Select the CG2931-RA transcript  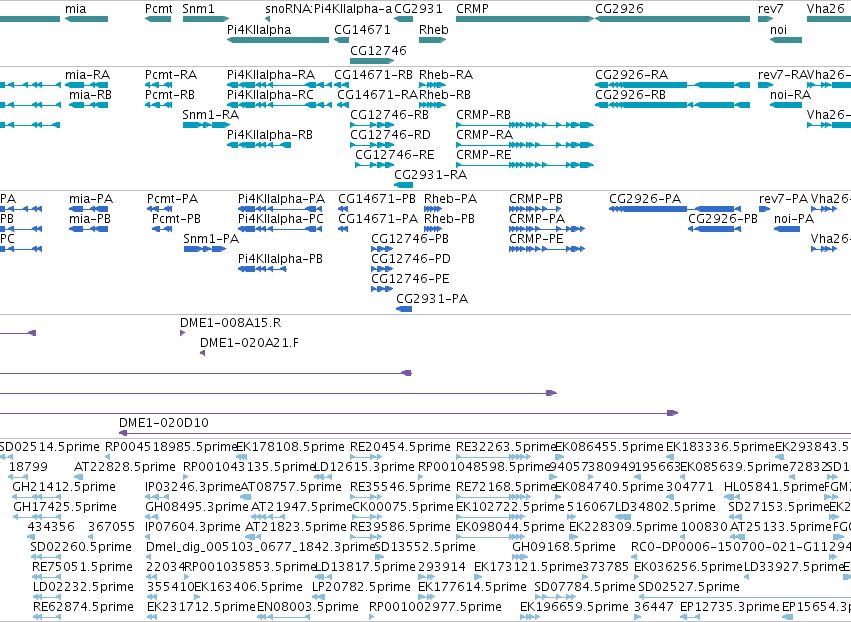coord(403,185)
